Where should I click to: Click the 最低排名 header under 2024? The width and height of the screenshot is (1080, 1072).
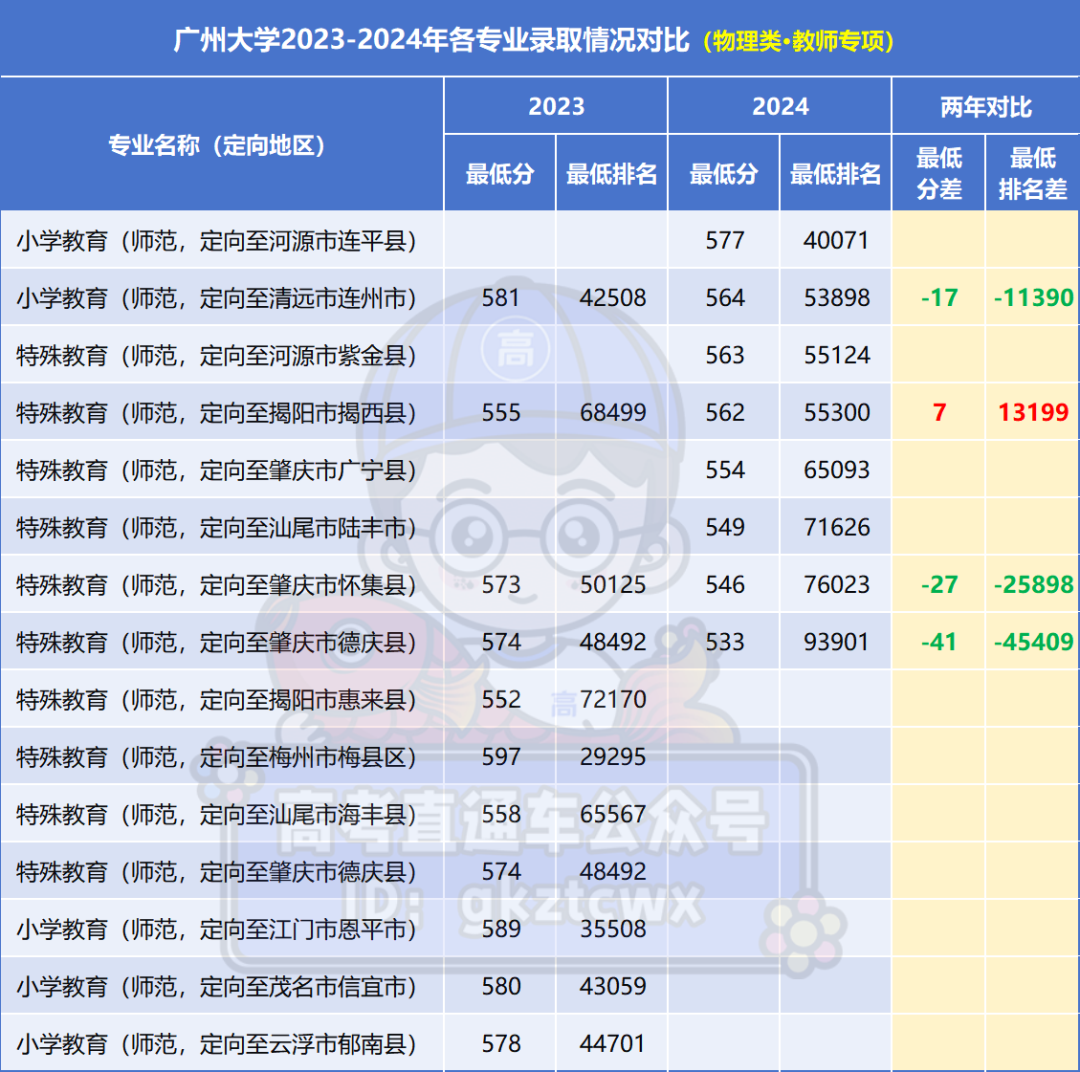pos(834,172)
